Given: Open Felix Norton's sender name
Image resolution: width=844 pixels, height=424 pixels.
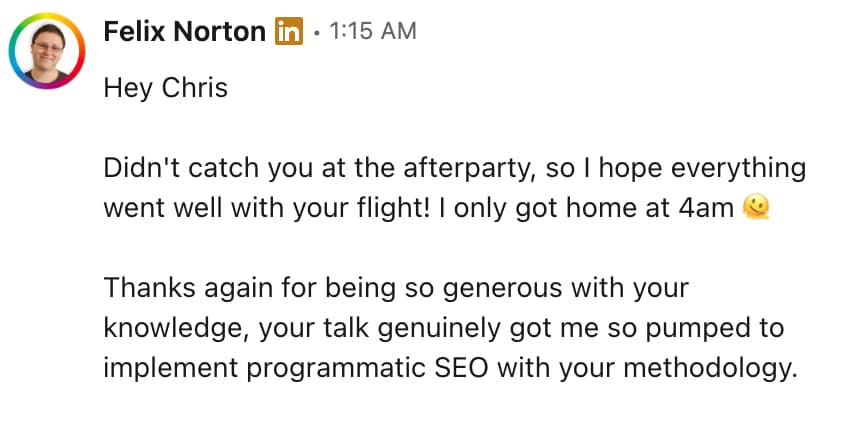Looking at the screenshot, I should click(x=185, y=31).
